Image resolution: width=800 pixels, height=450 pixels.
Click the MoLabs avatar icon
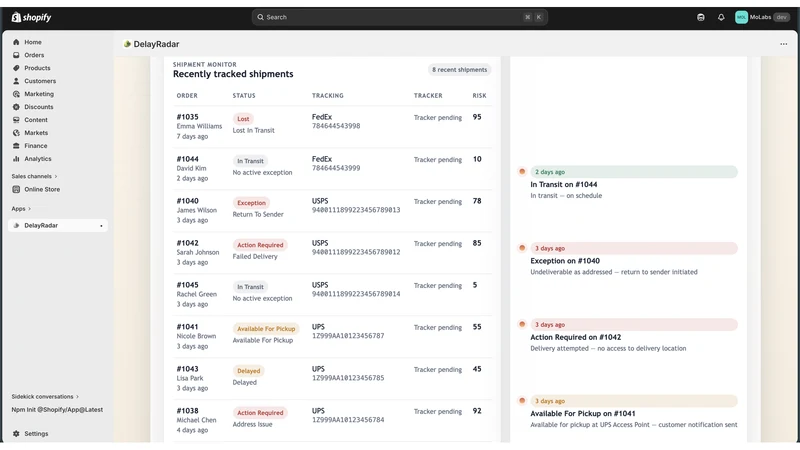[741, 17]
